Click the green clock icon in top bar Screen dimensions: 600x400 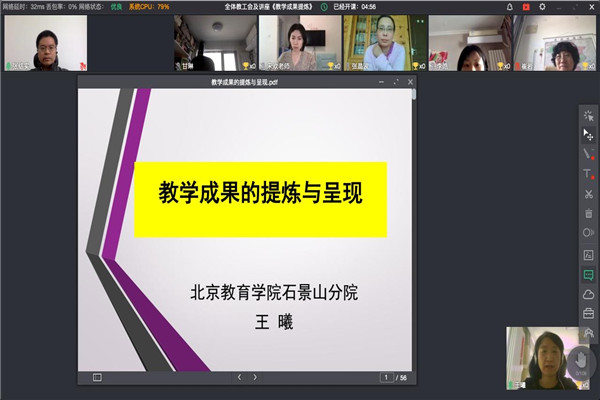click(324, 7)
